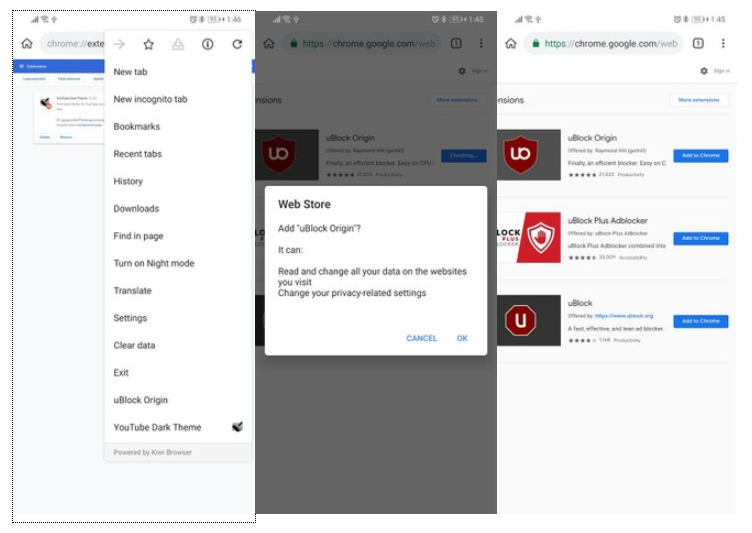Screen dimensions: 752x533
Task: Click the YouTube Dark Theme brush icon in the menu
Action: (x=237, y=426)
